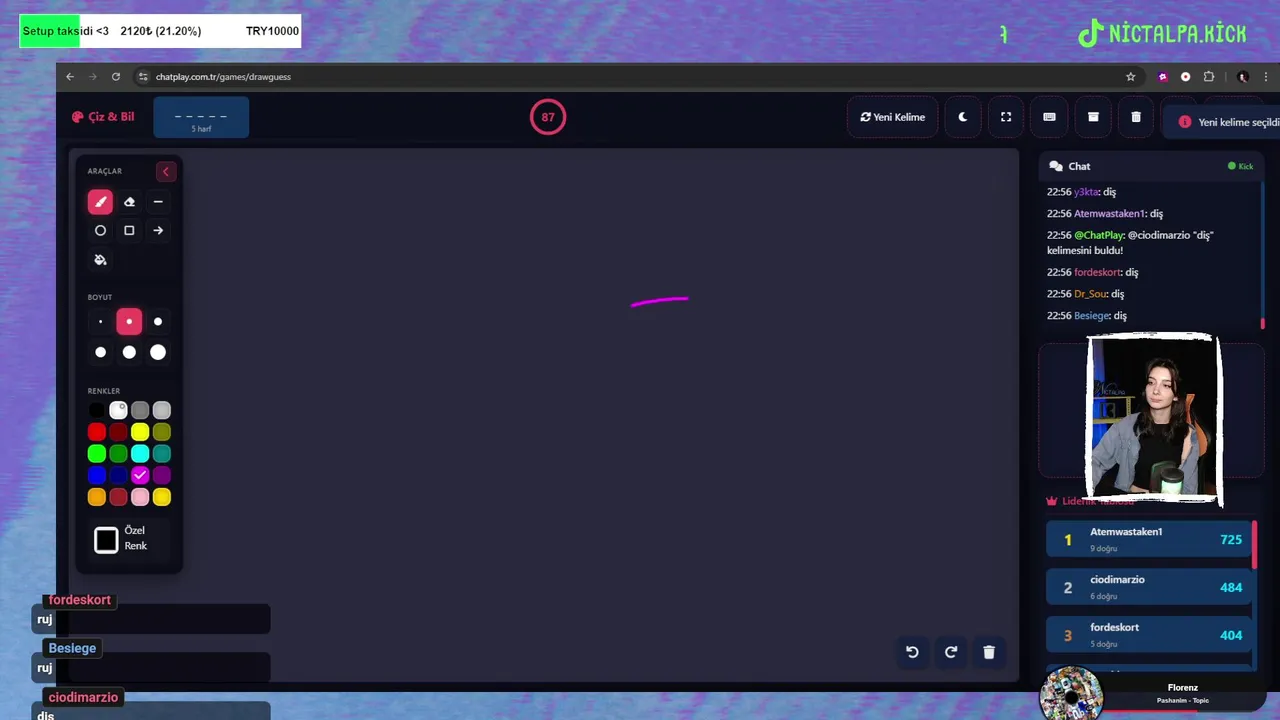The height and width of the screenshot is (720, 1280).
Task: Reload the browser page
Action: (x=116, y=77)
